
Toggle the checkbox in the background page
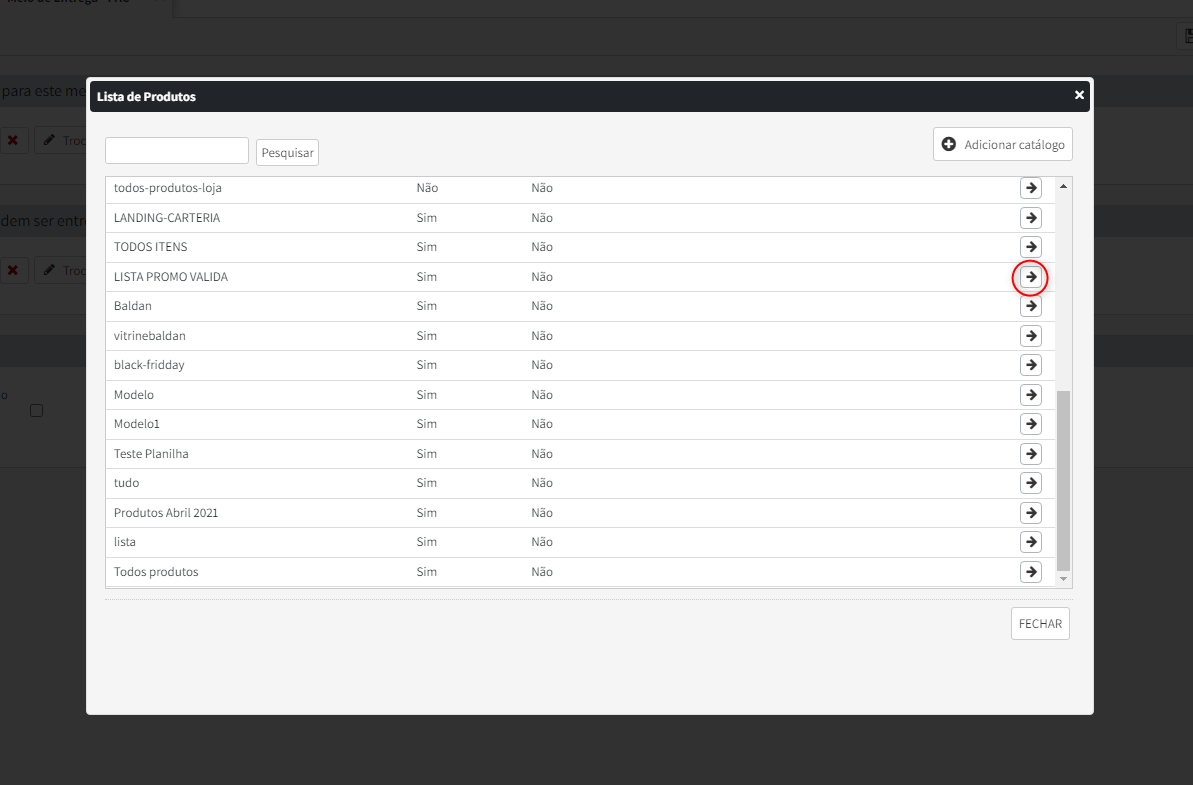point(37,411)
